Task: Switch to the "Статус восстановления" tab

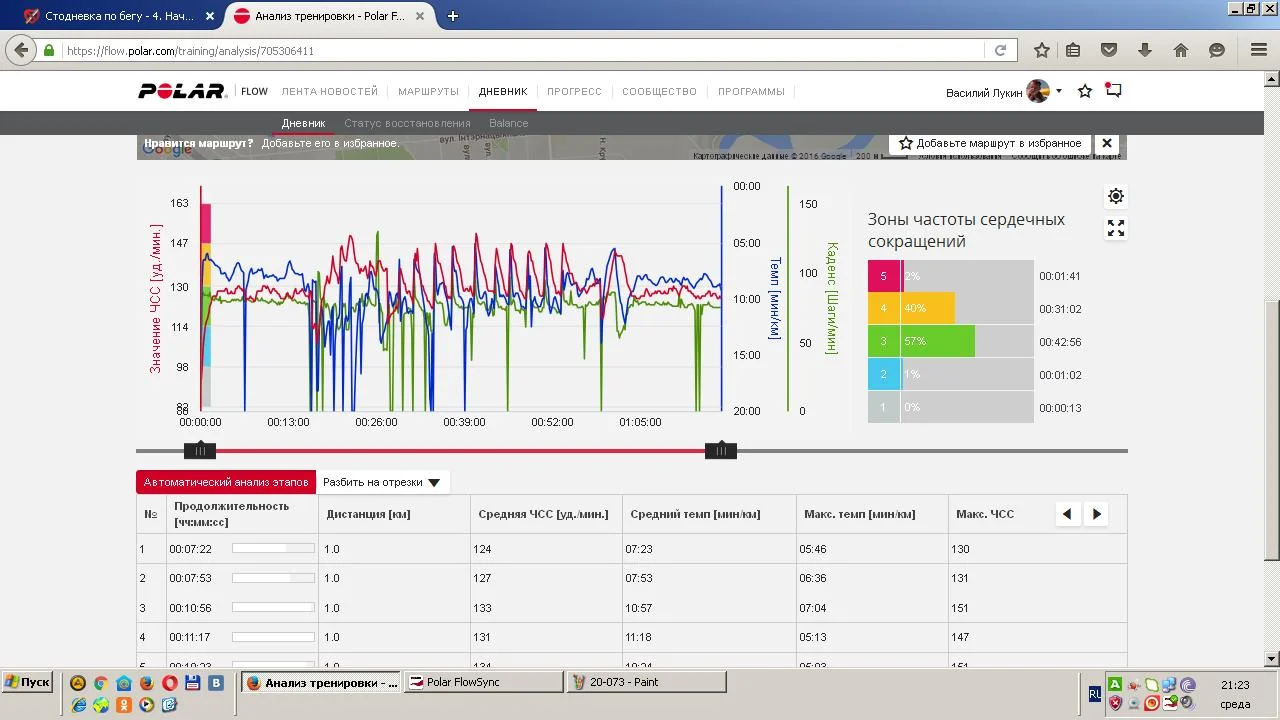Action: click(407, 123)
